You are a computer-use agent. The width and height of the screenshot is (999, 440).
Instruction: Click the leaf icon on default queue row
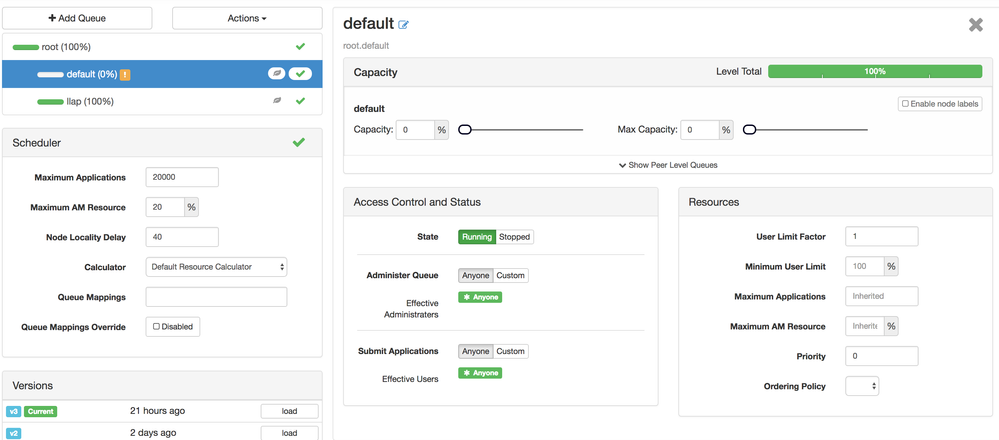pos(276,74)
